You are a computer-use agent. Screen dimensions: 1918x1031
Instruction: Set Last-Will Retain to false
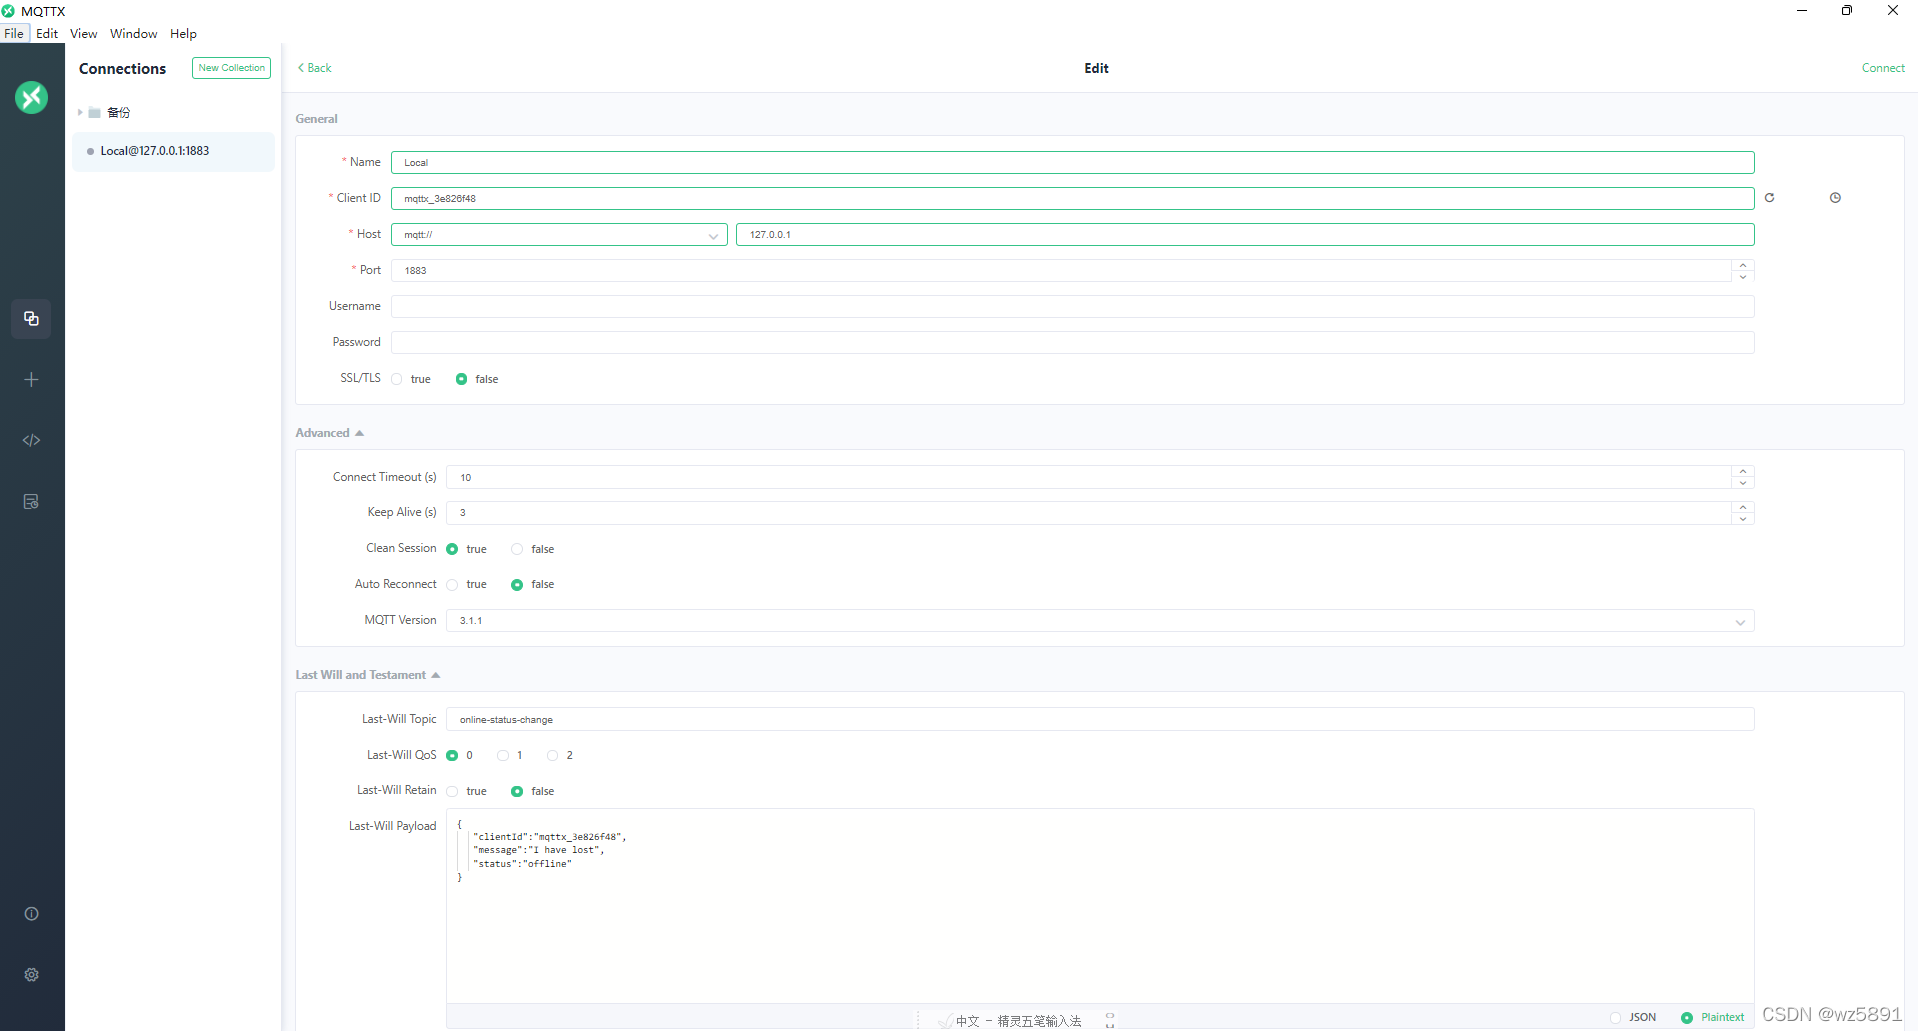pos(517,792)
